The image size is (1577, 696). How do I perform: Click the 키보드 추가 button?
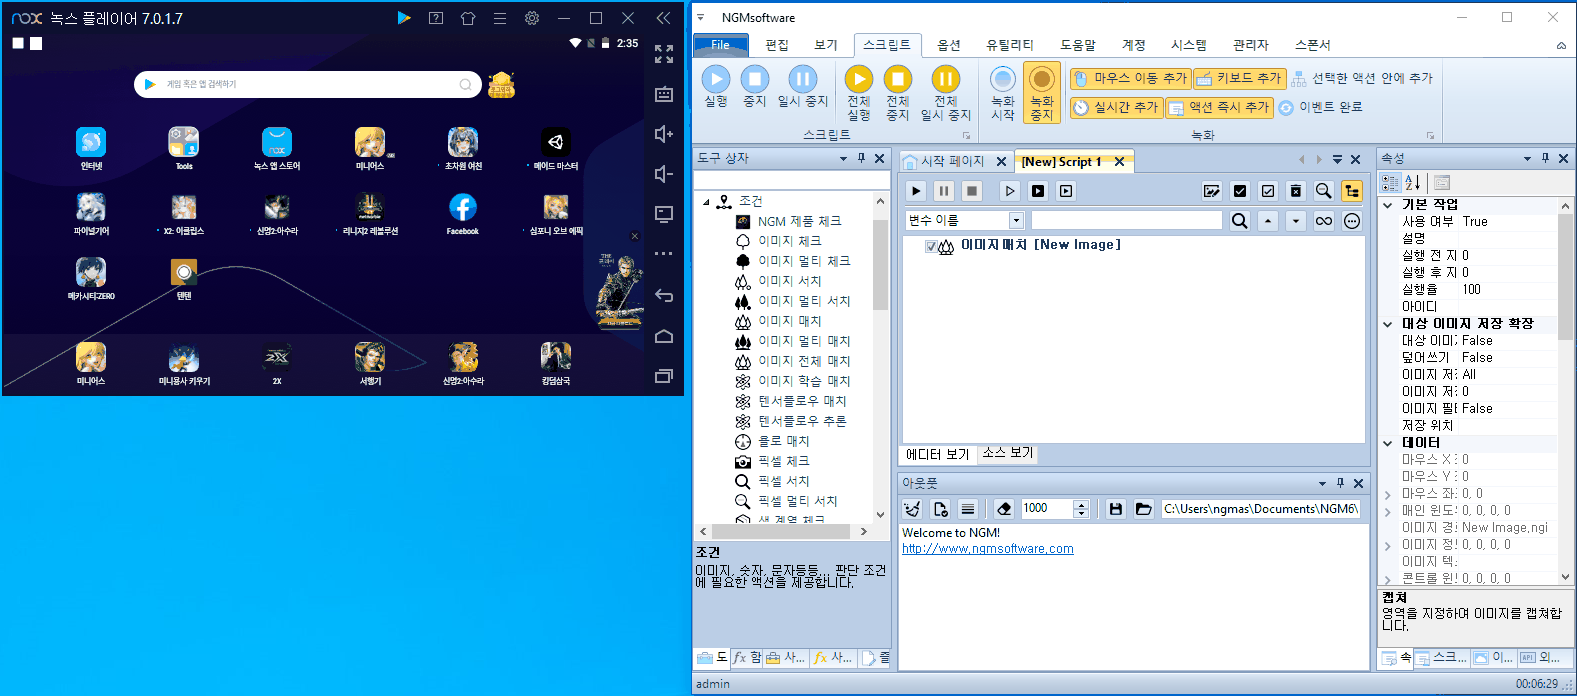[1239, 78]
